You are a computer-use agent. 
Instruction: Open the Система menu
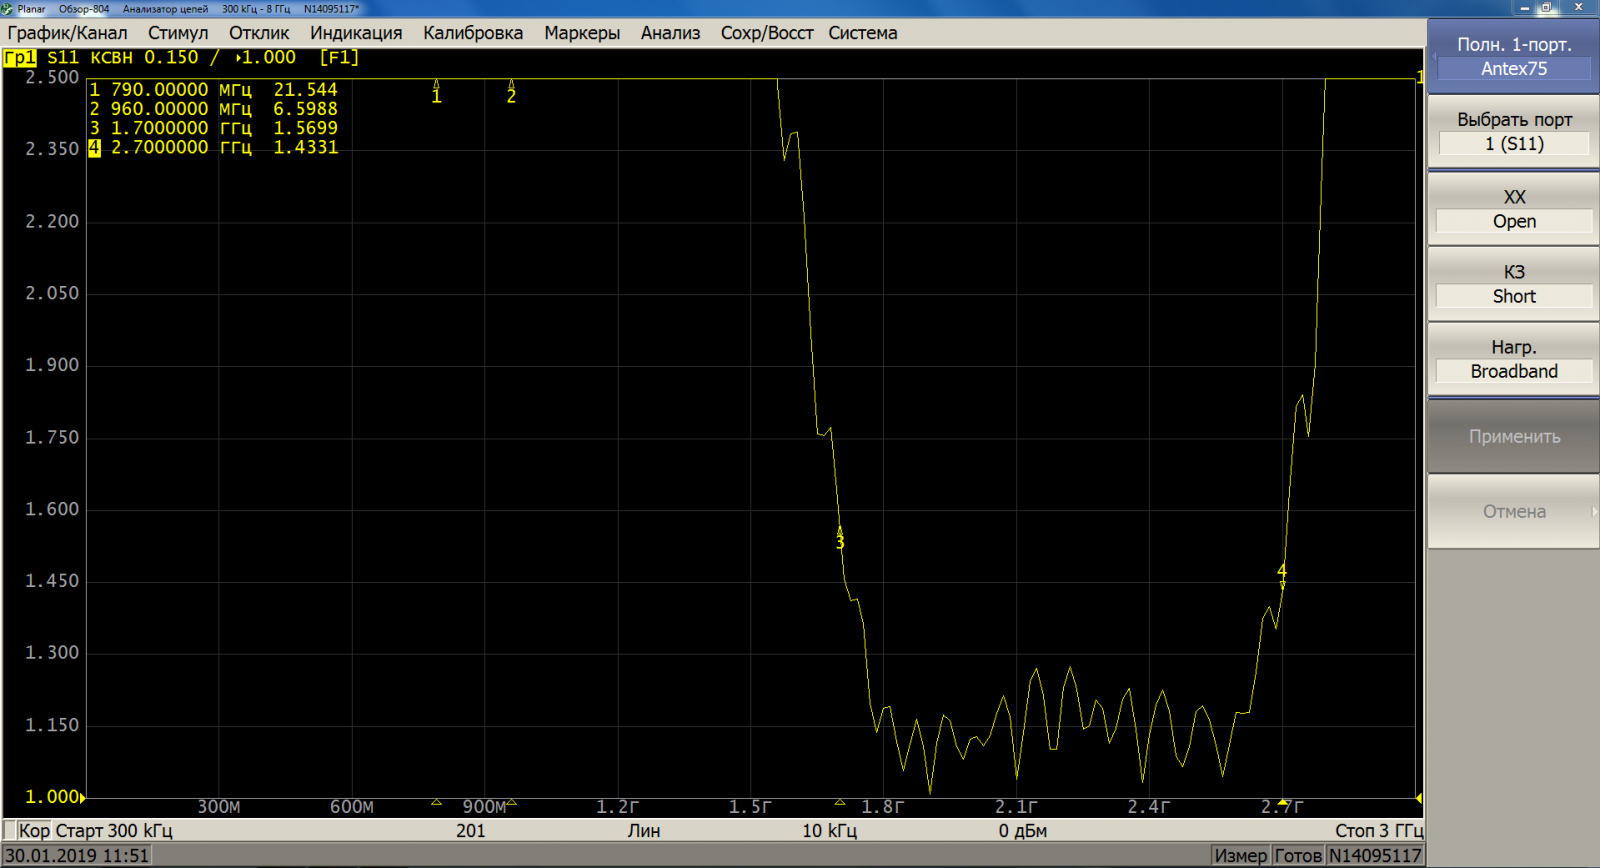tap(862, 33)
